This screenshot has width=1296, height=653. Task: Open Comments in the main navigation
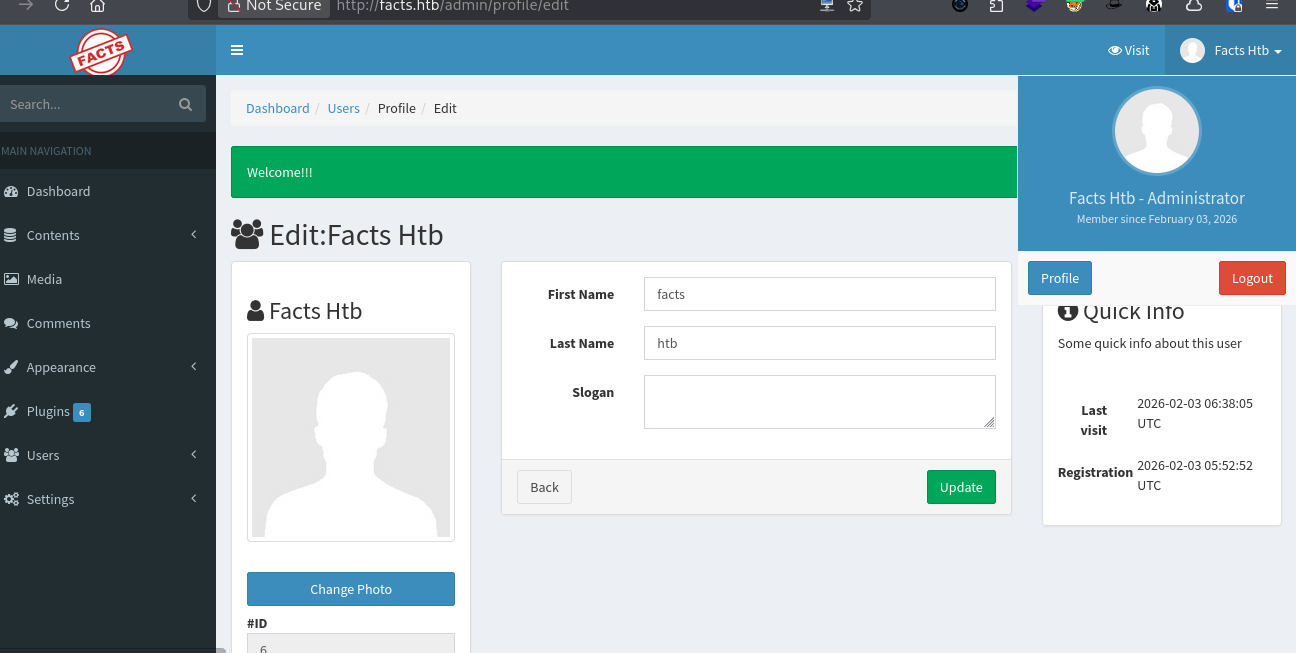[58, 323]
